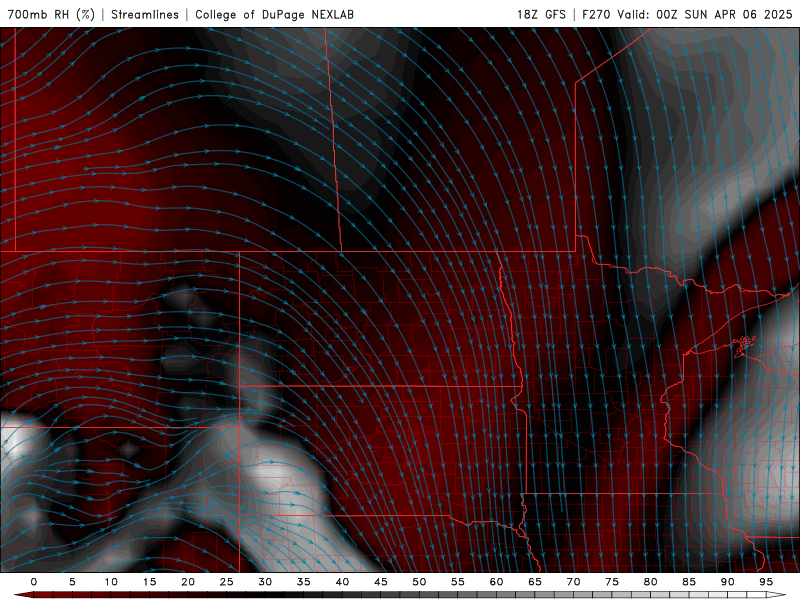Click the 60 value on color scale
Viewport: 800px width, 600px height.
(496, 582)
